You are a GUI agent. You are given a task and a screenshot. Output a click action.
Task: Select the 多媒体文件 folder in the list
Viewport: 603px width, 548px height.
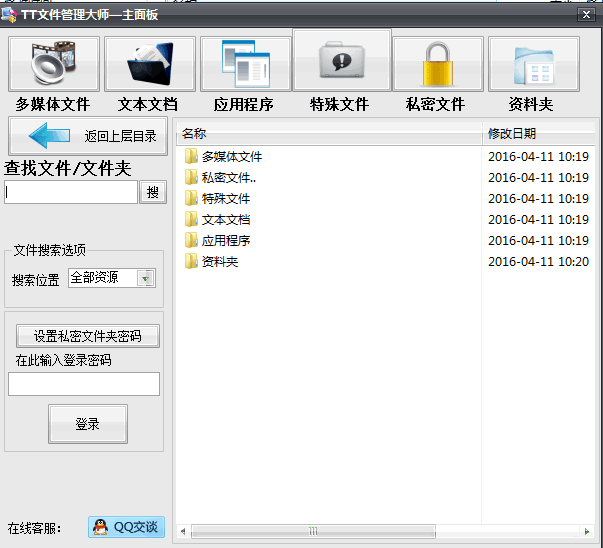[223, 157]
